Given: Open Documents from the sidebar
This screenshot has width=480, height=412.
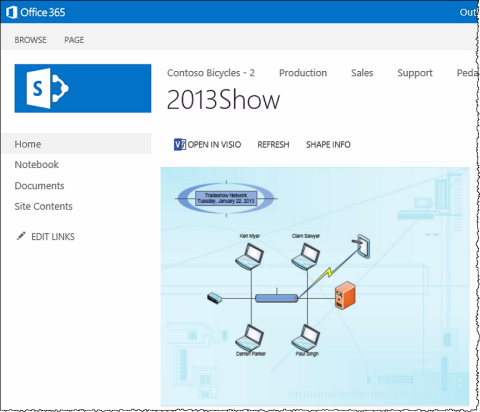Looking at the screenshot, I should click(39, 186).
